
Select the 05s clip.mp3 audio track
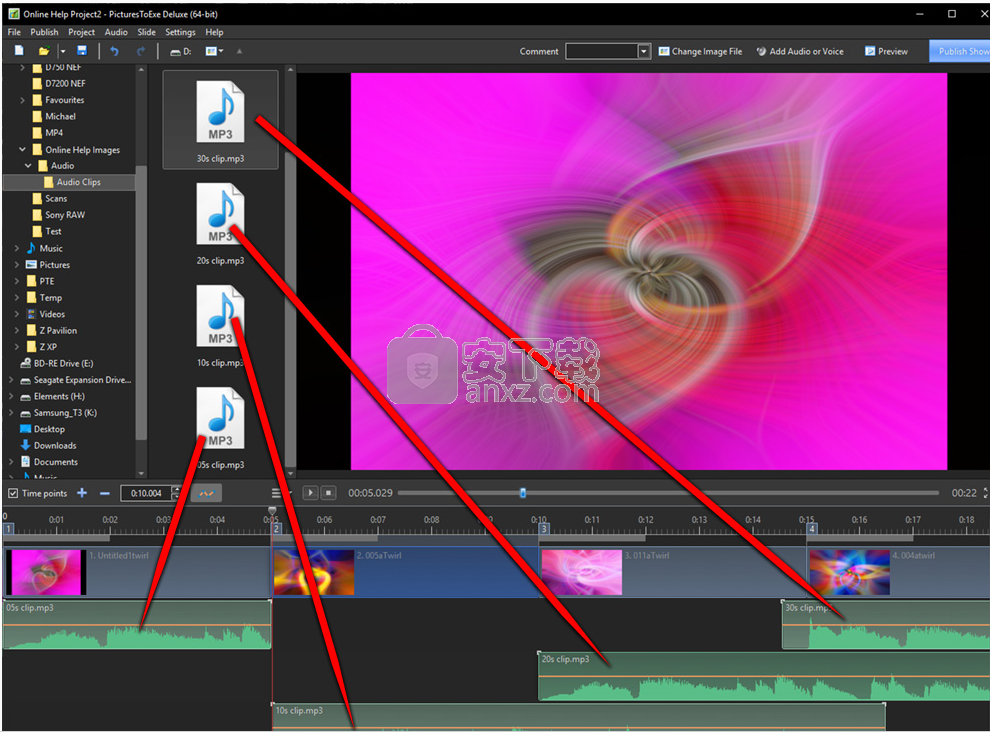coord(137,625)
